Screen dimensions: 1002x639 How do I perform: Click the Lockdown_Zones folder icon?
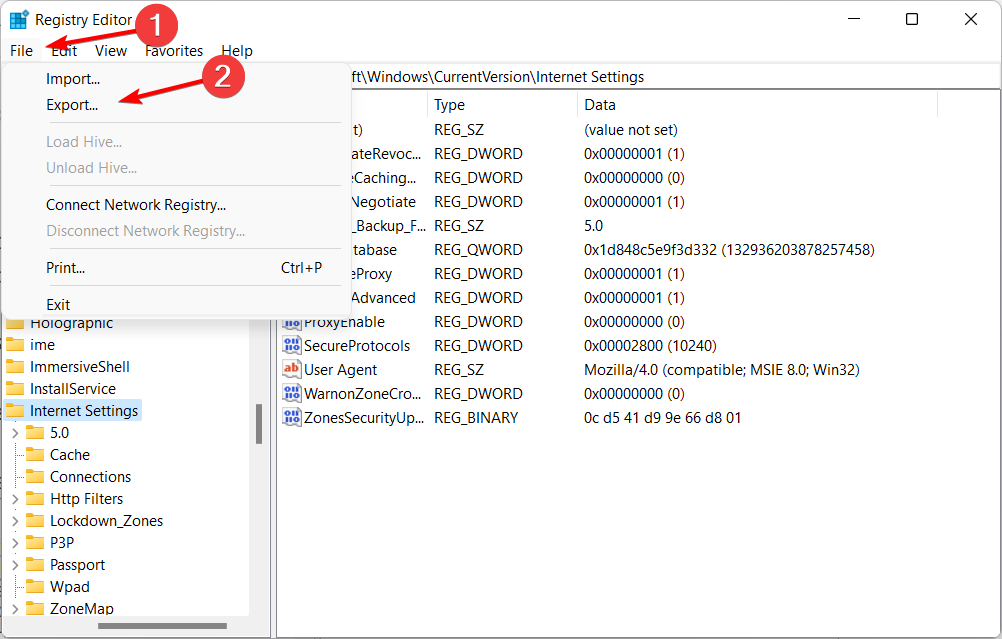tap(35, 521)
